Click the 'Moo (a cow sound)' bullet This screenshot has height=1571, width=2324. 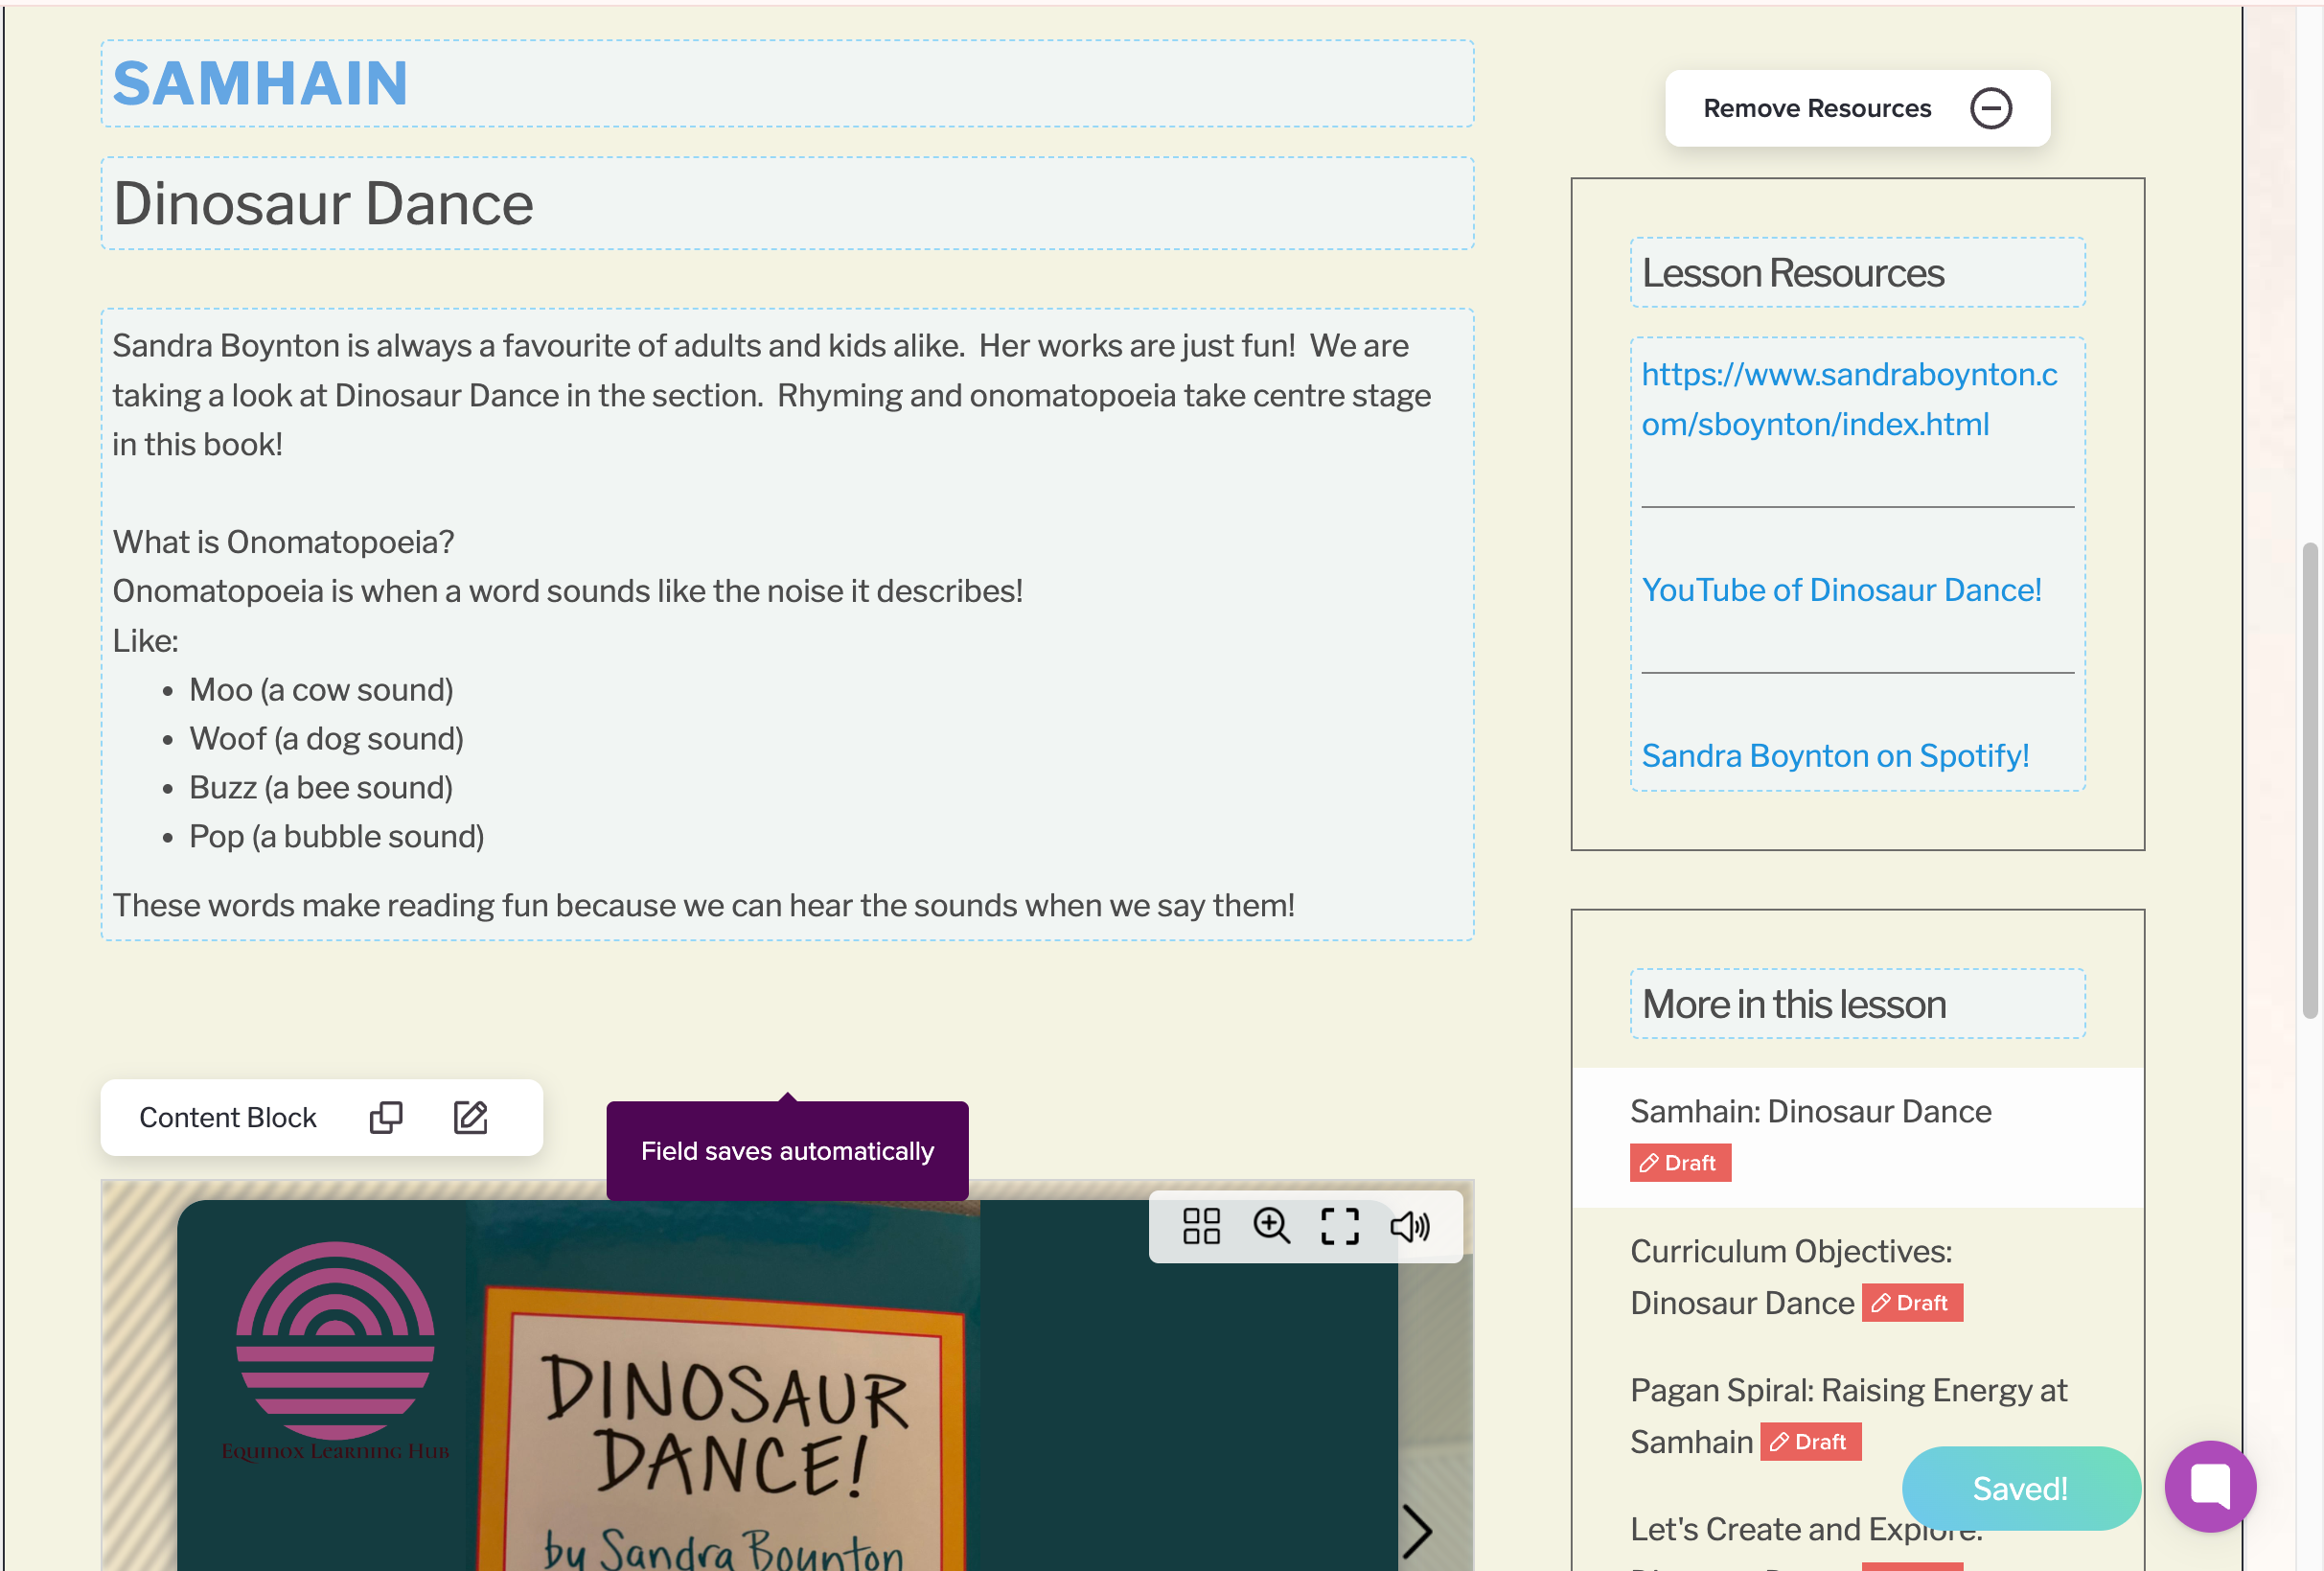coord(321,690)
